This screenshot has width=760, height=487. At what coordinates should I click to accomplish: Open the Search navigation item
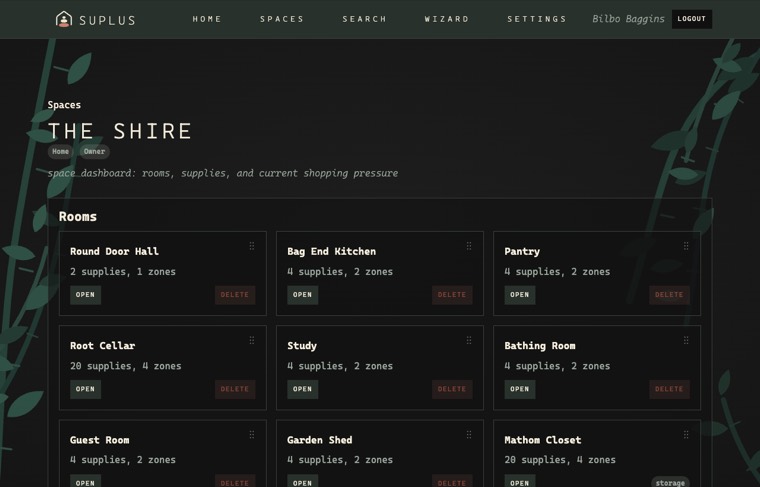point(364,19)
